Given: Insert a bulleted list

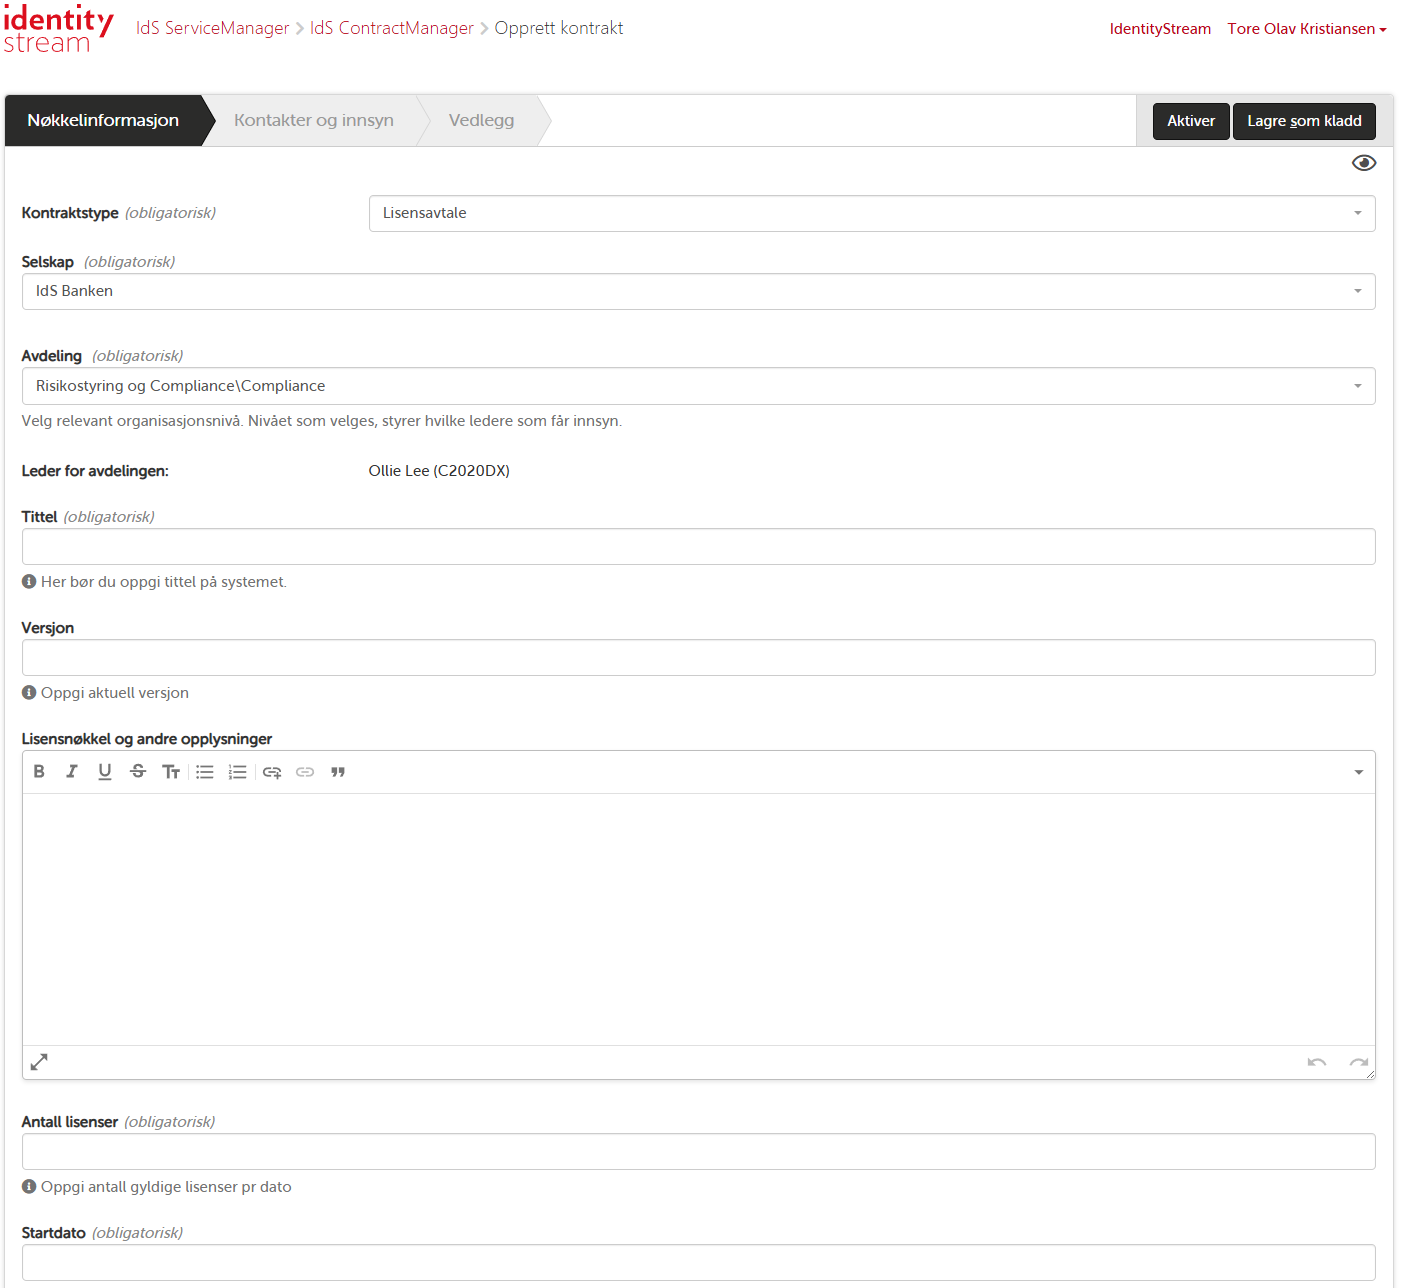Looking at the screenshot, I should click(205, 771).
